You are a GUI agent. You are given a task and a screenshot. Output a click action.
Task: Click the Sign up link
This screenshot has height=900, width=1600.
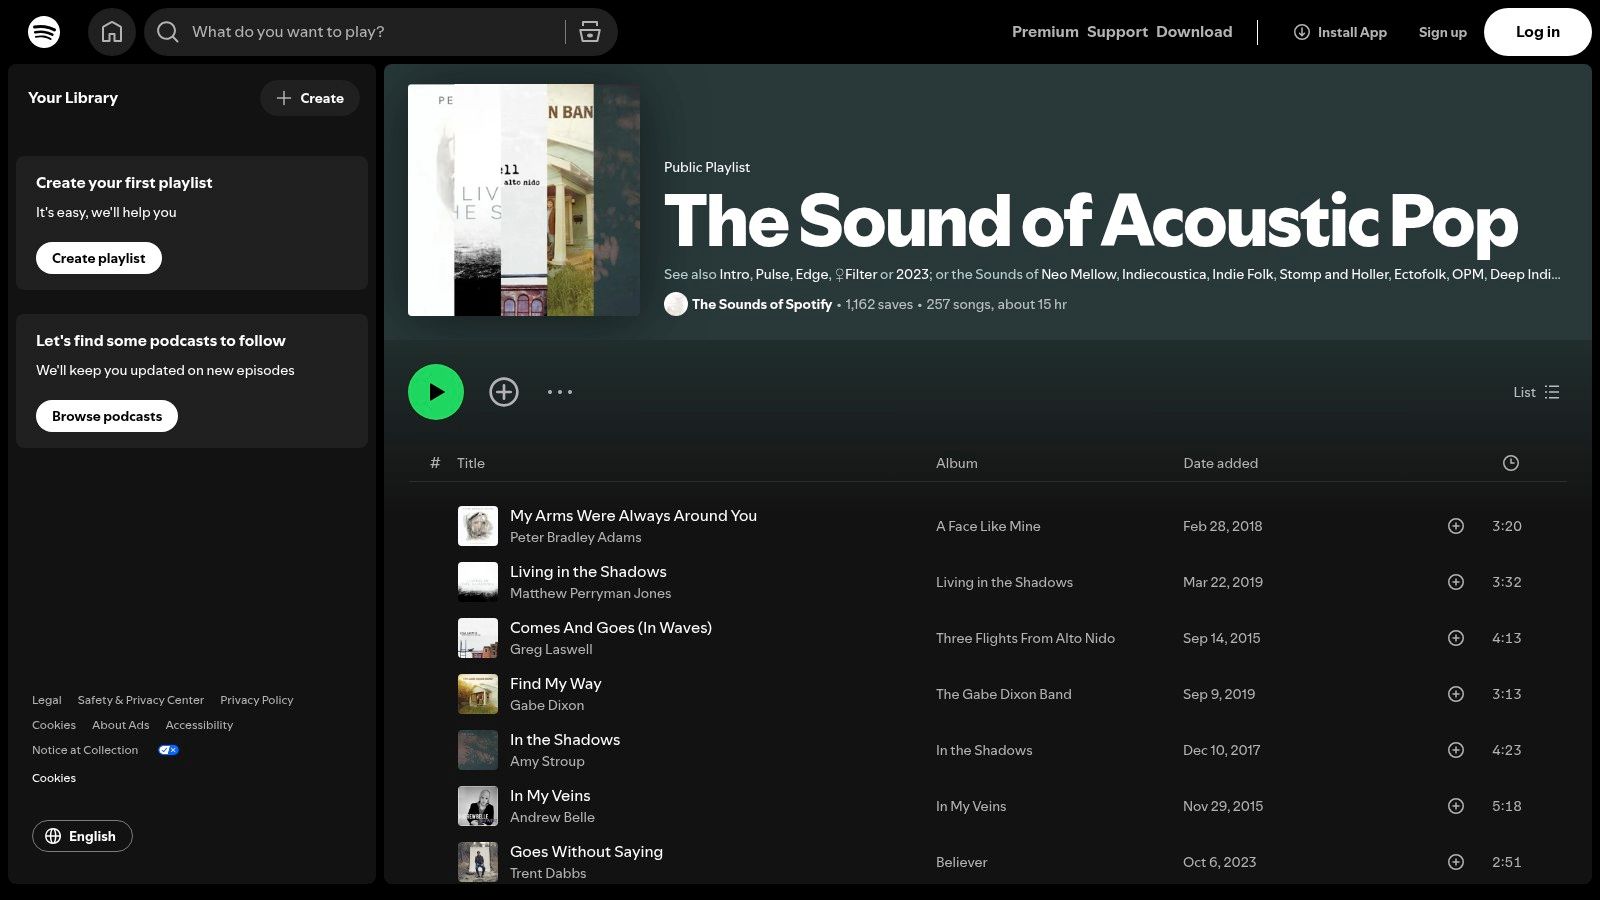coord(1442,32)
